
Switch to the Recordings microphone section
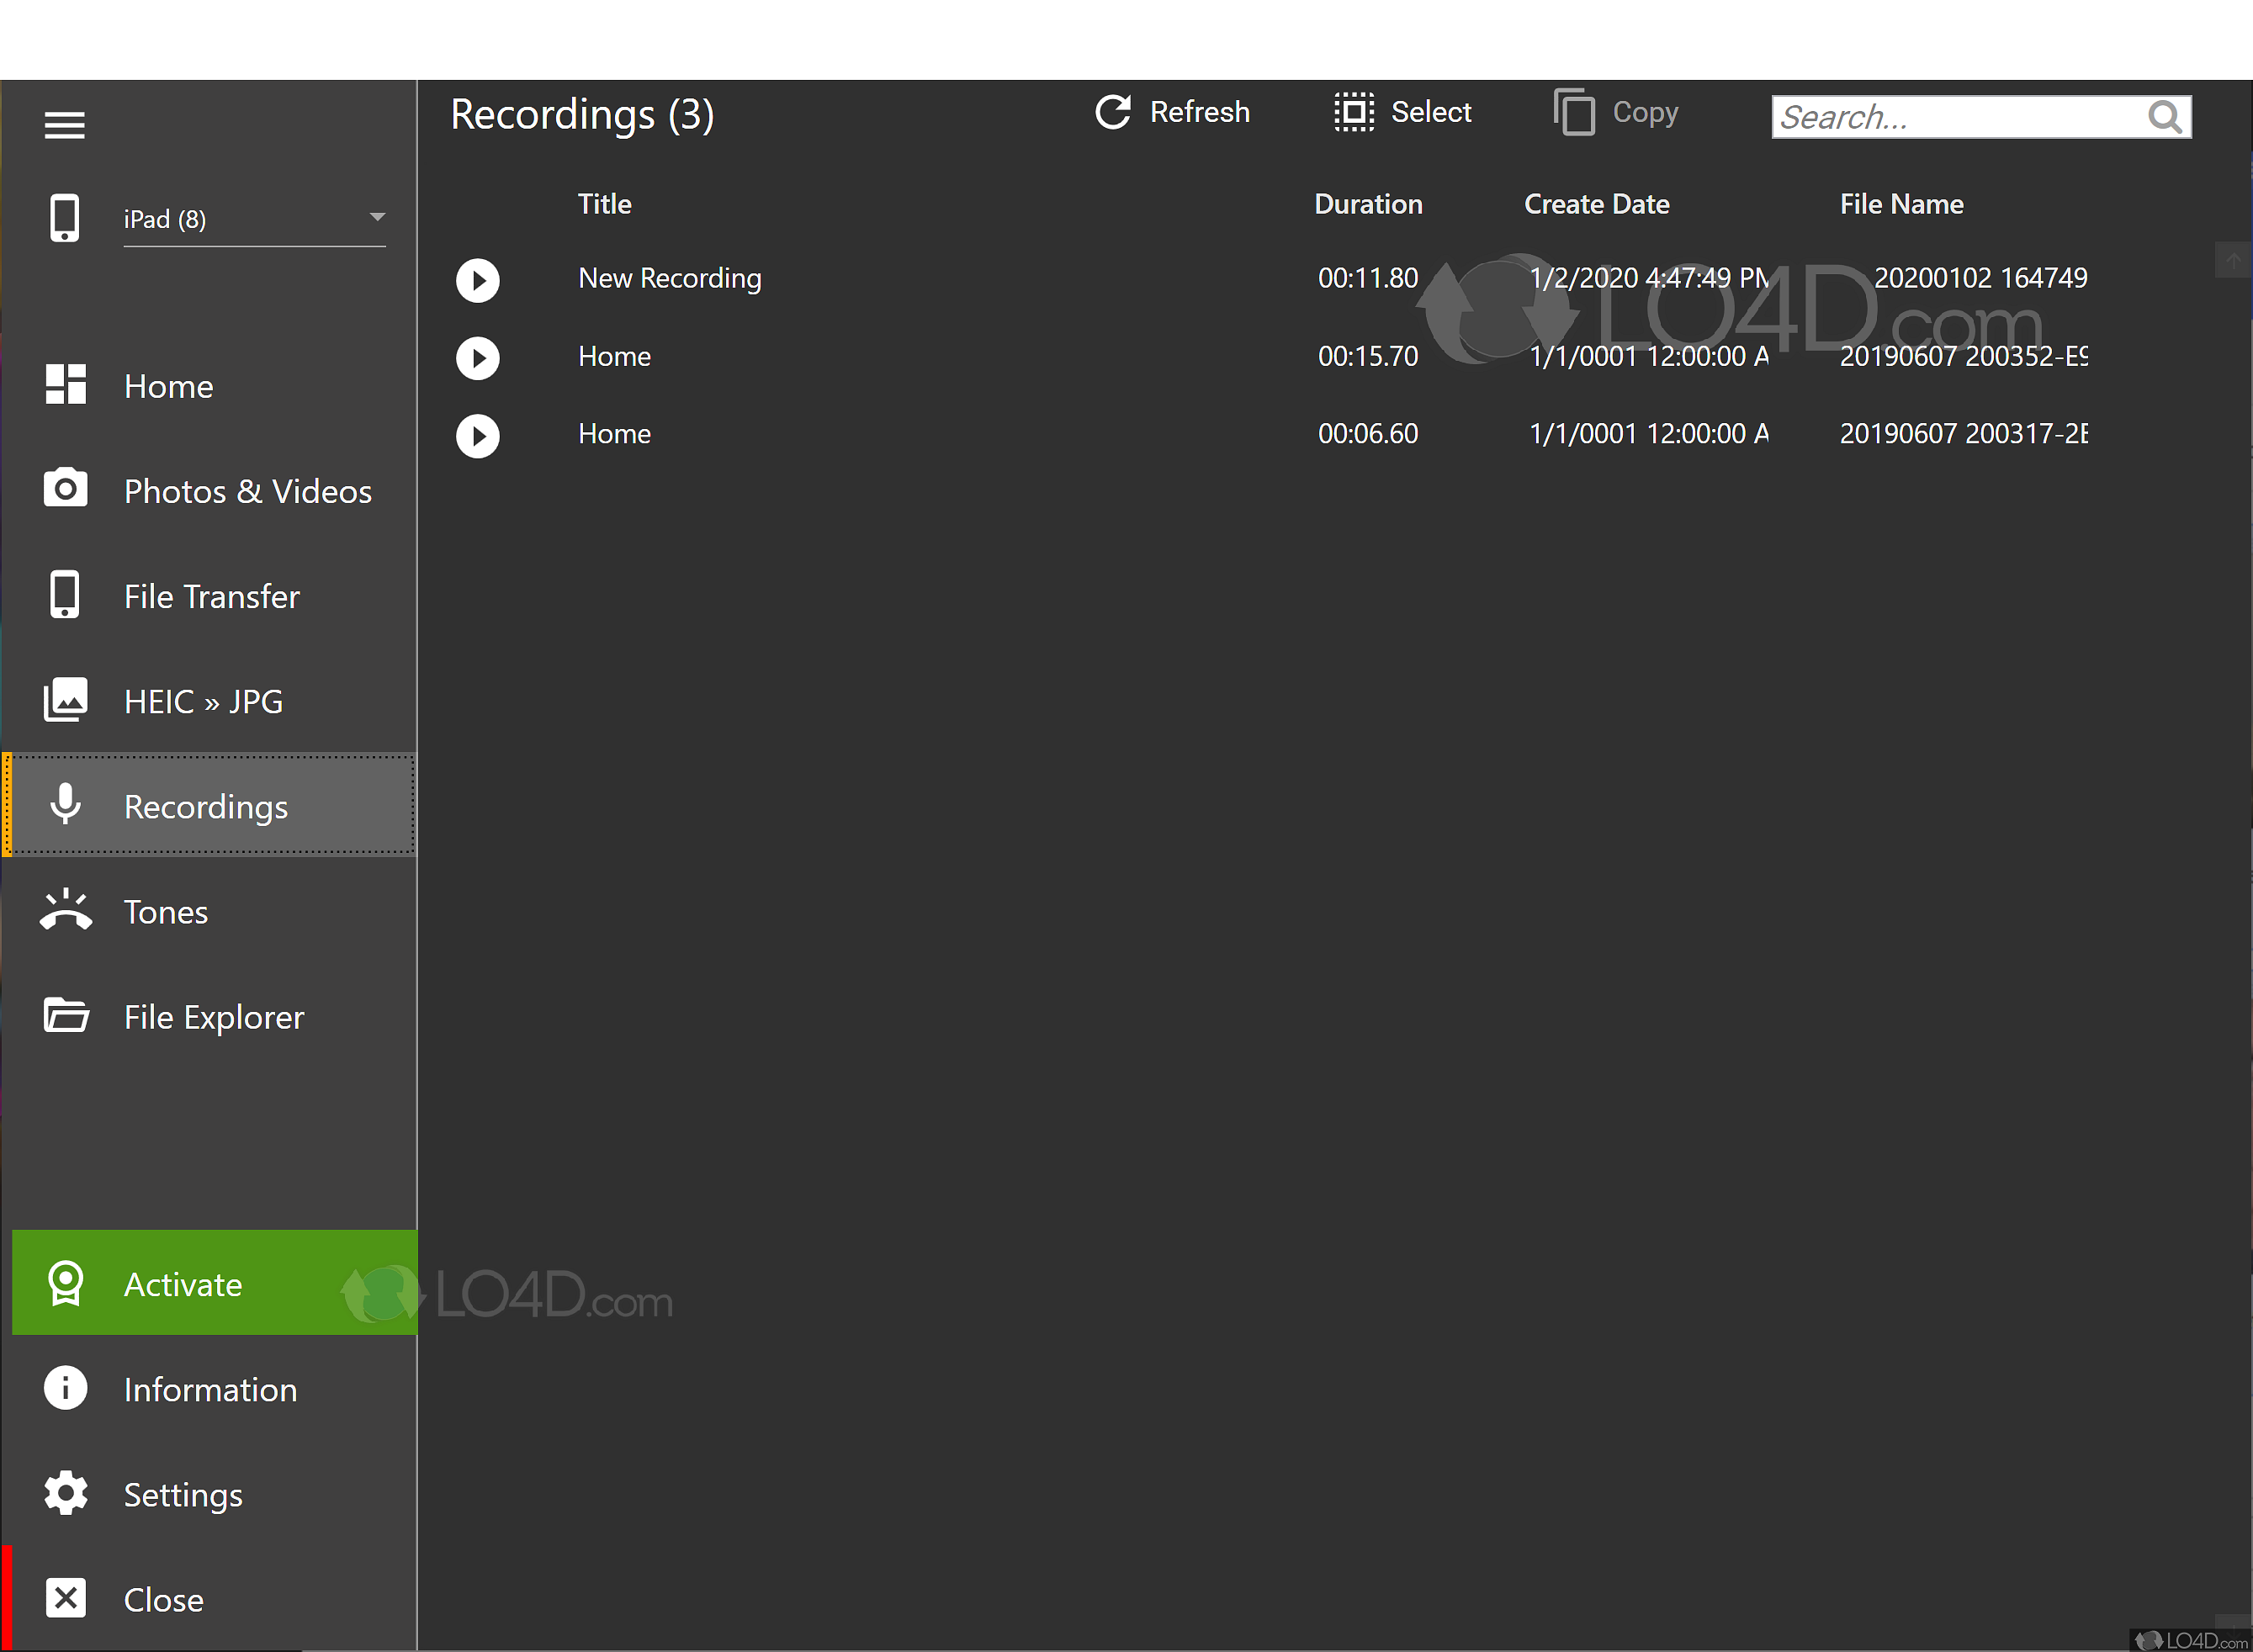click(205, 806)
